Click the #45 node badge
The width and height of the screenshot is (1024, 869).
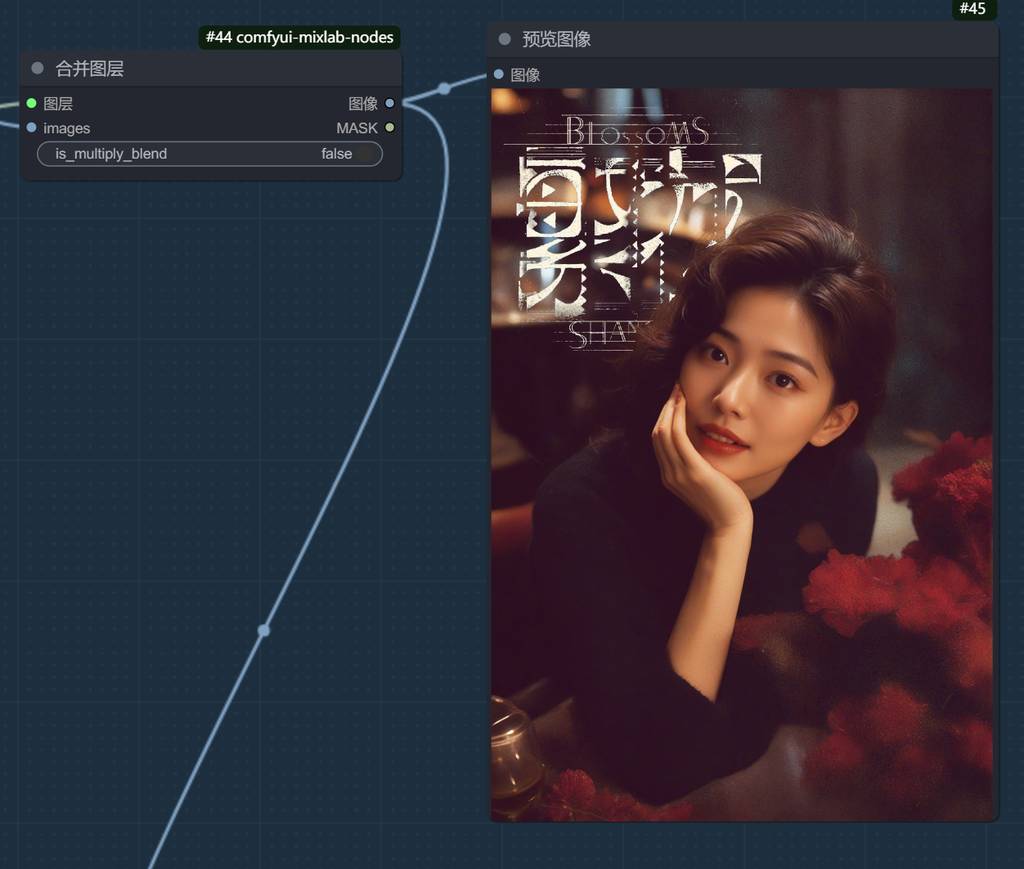tap(972, 9)
